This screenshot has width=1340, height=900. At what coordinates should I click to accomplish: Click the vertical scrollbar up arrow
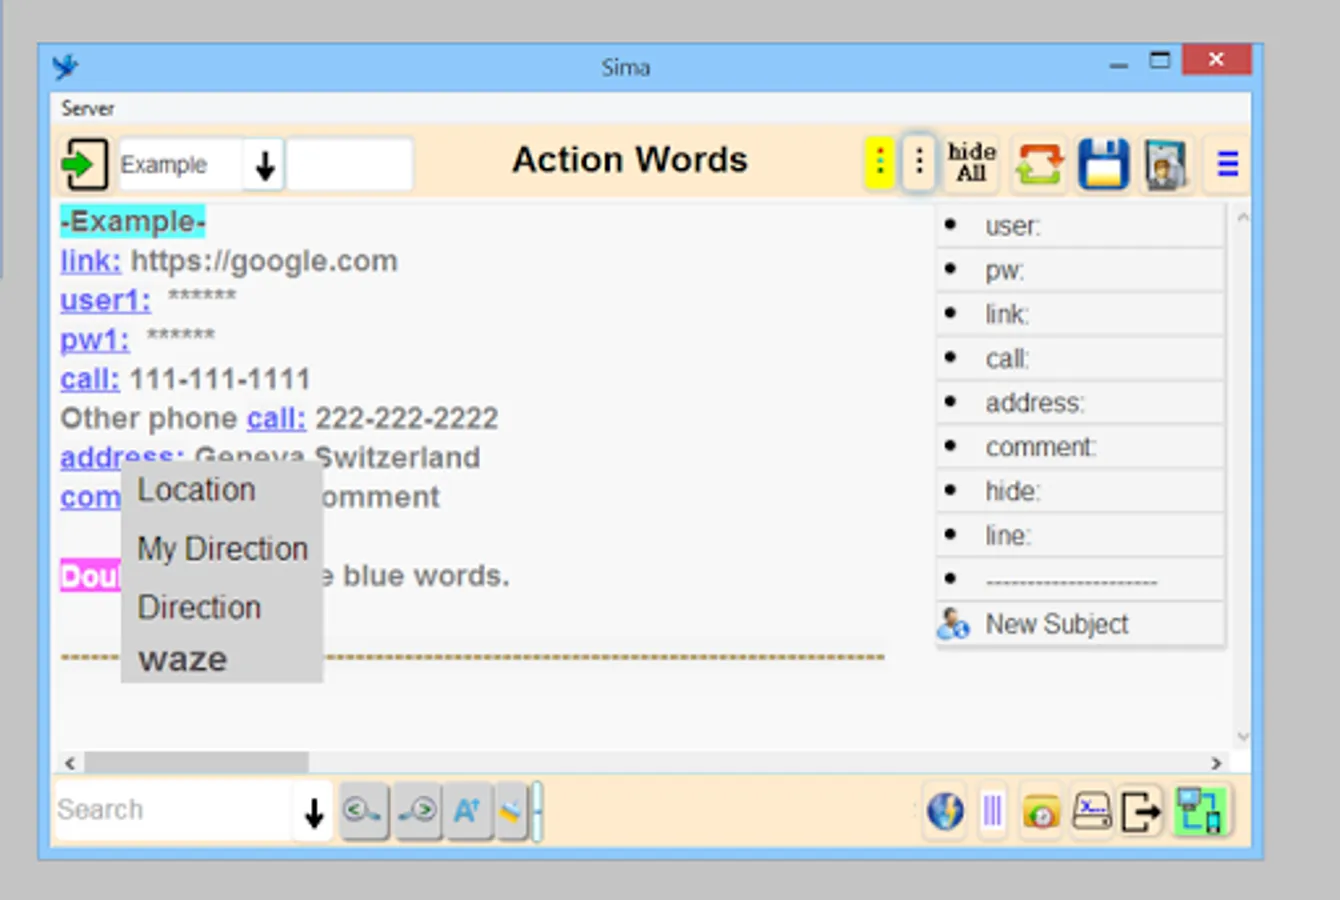(1242, 217)
